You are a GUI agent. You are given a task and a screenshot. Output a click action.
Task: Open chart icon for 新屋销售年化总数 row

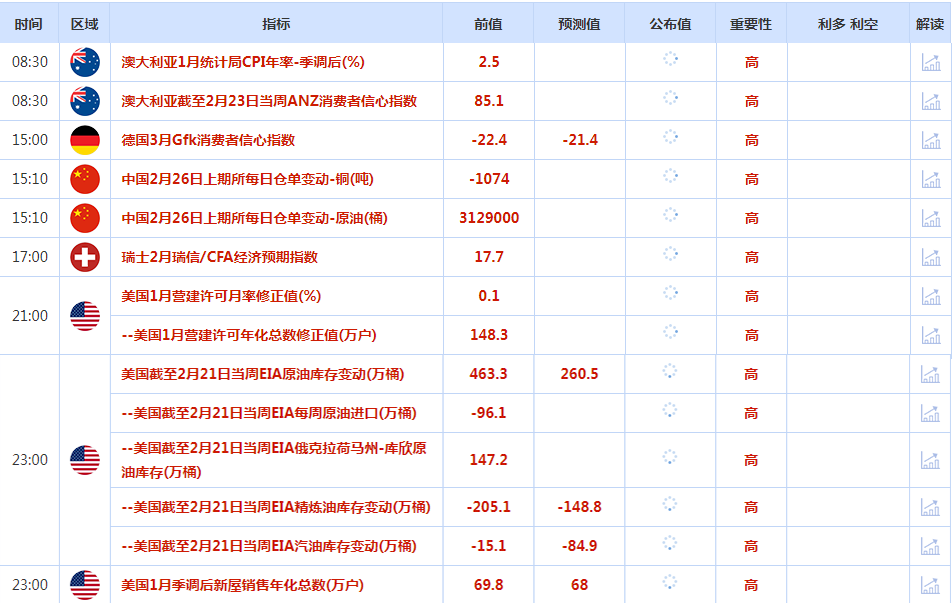(x=930, y=585)
